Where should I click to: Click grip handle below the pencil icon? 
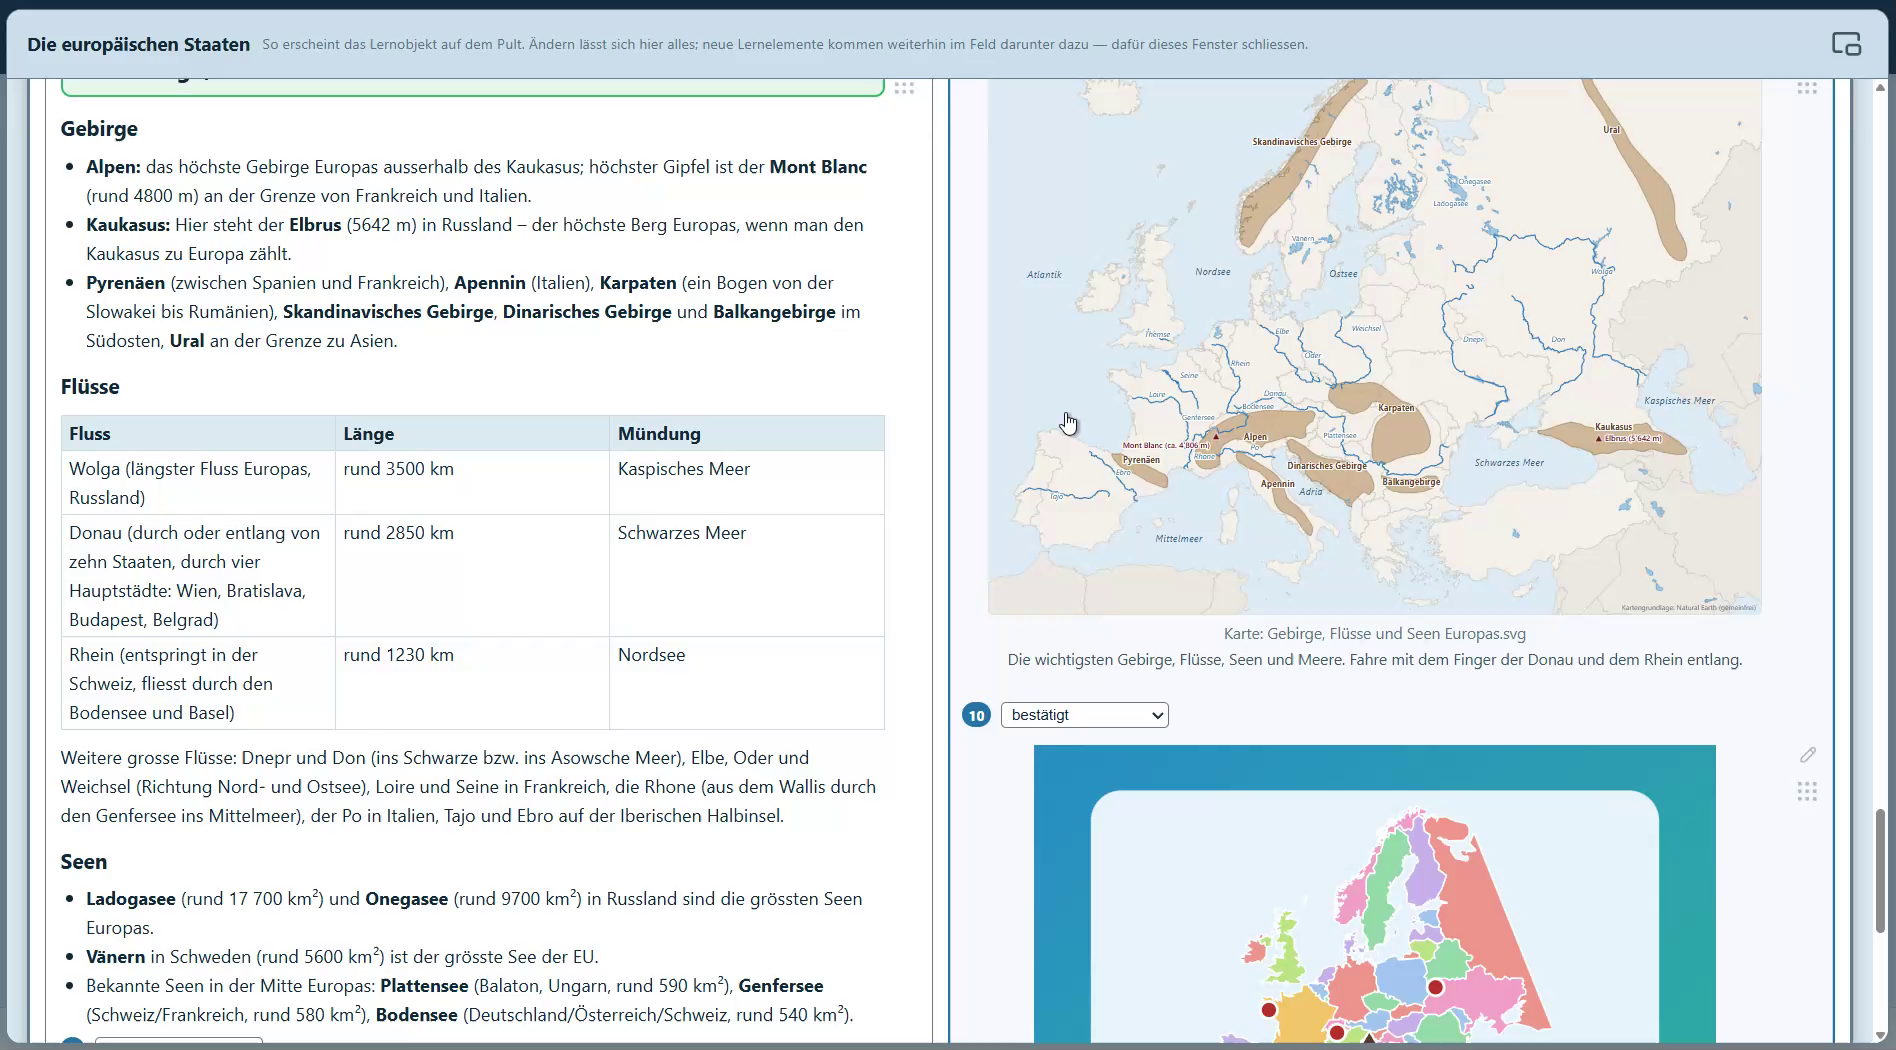tap(1807, 792)
